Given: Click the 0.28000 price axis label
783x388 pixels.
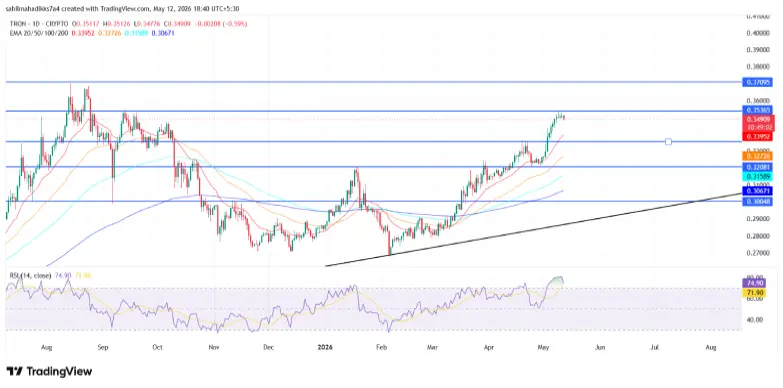Looking at the screenshot, I should pos(757,236).
